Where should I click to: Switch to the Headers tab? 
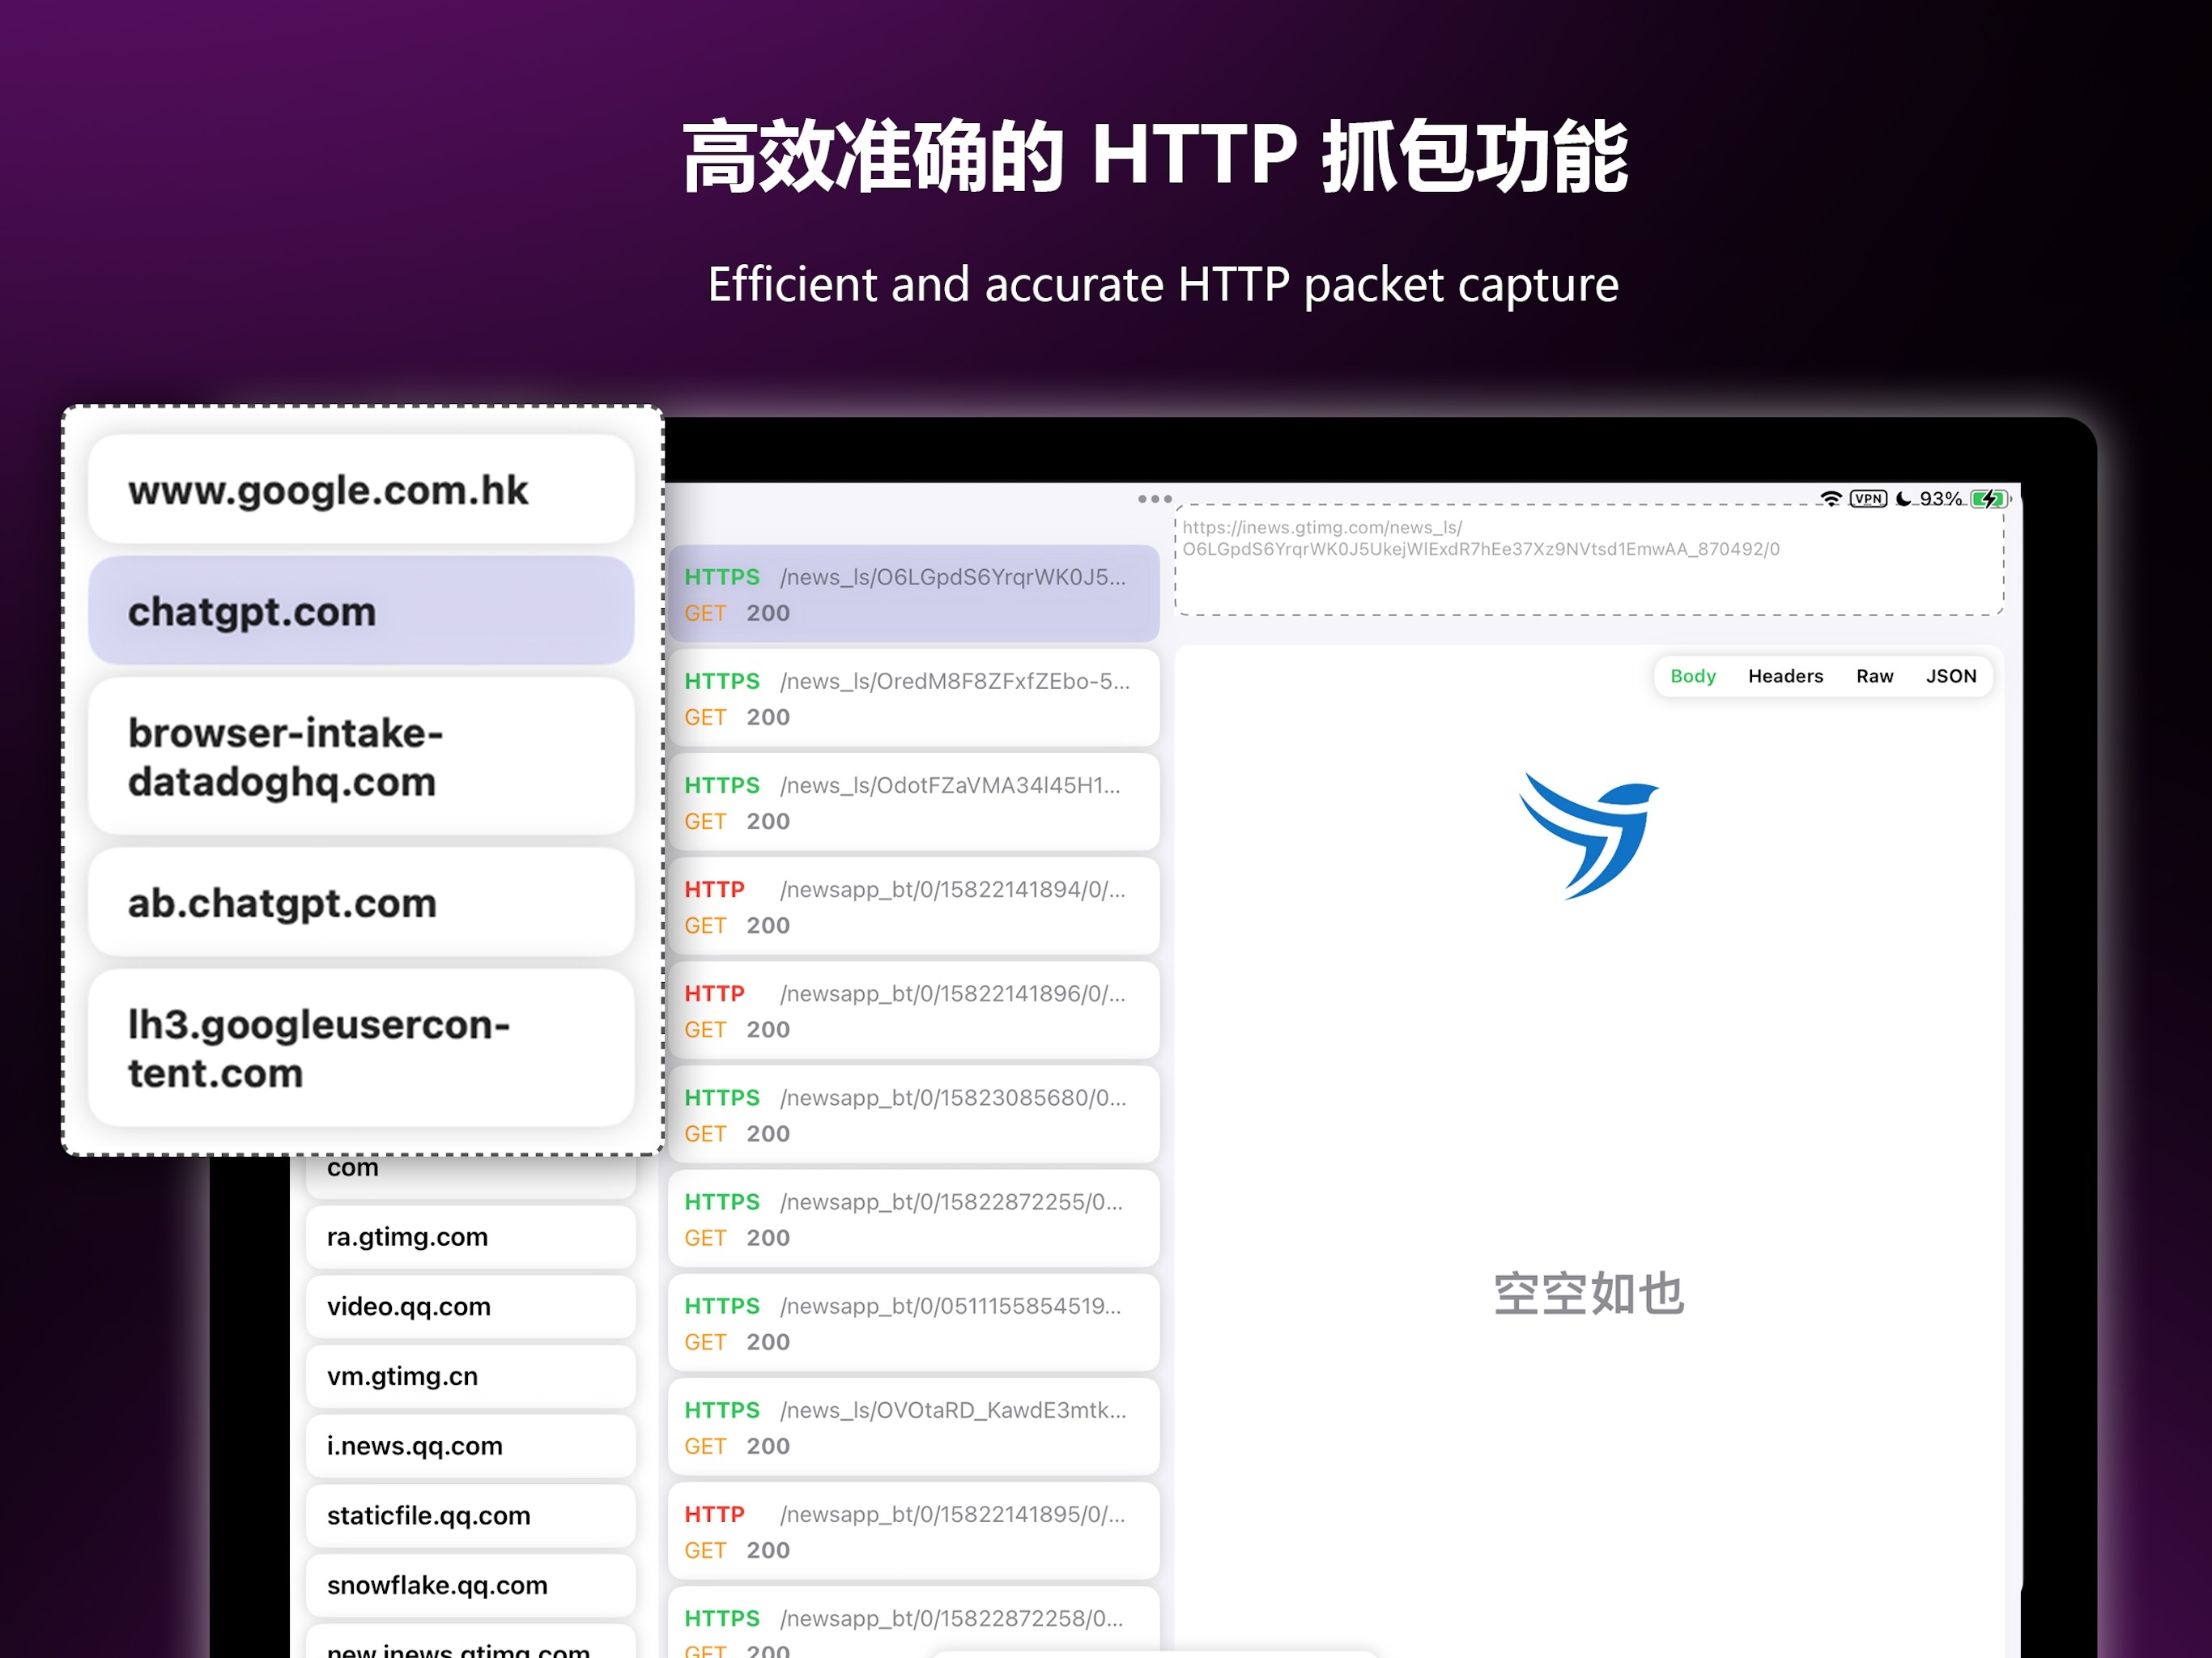tap(1785, 676)
